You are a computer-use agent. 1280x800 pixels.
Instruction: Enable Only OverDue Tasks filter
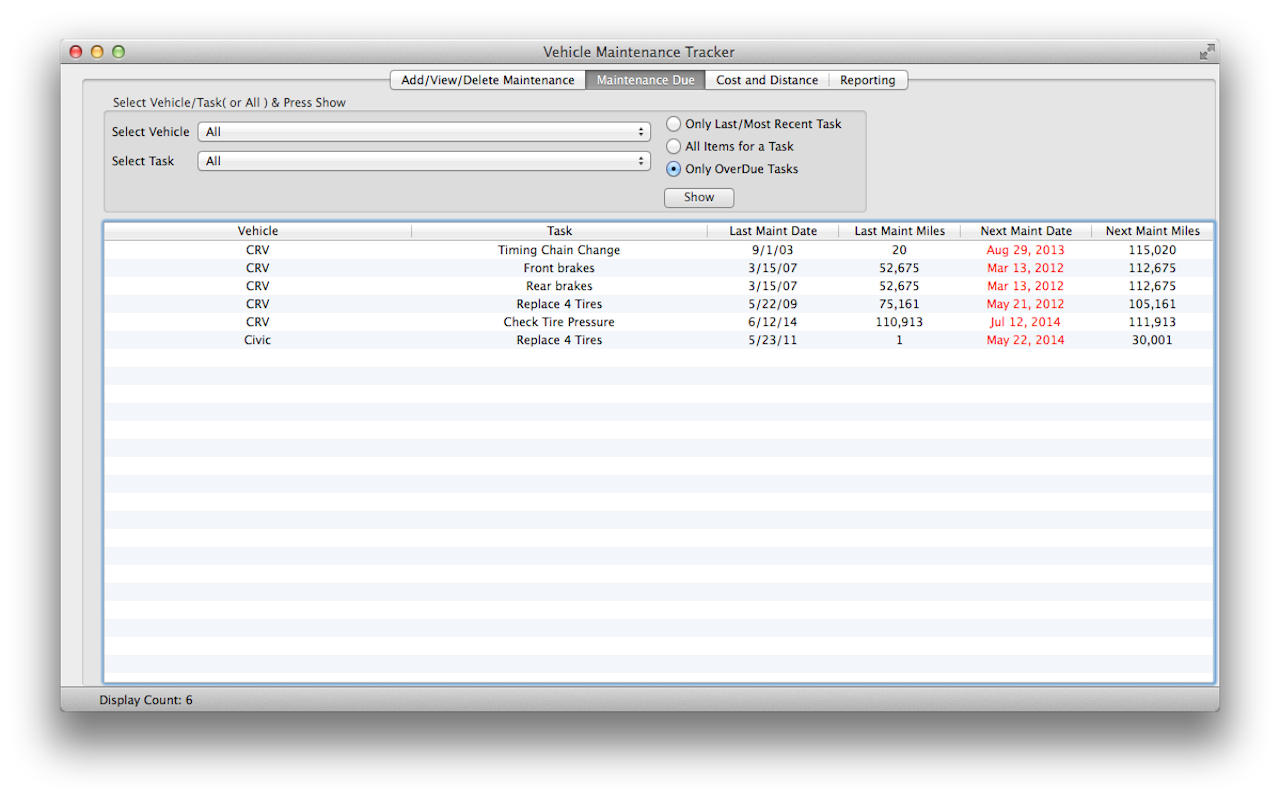pyautogui.click(x=673, y=169)
